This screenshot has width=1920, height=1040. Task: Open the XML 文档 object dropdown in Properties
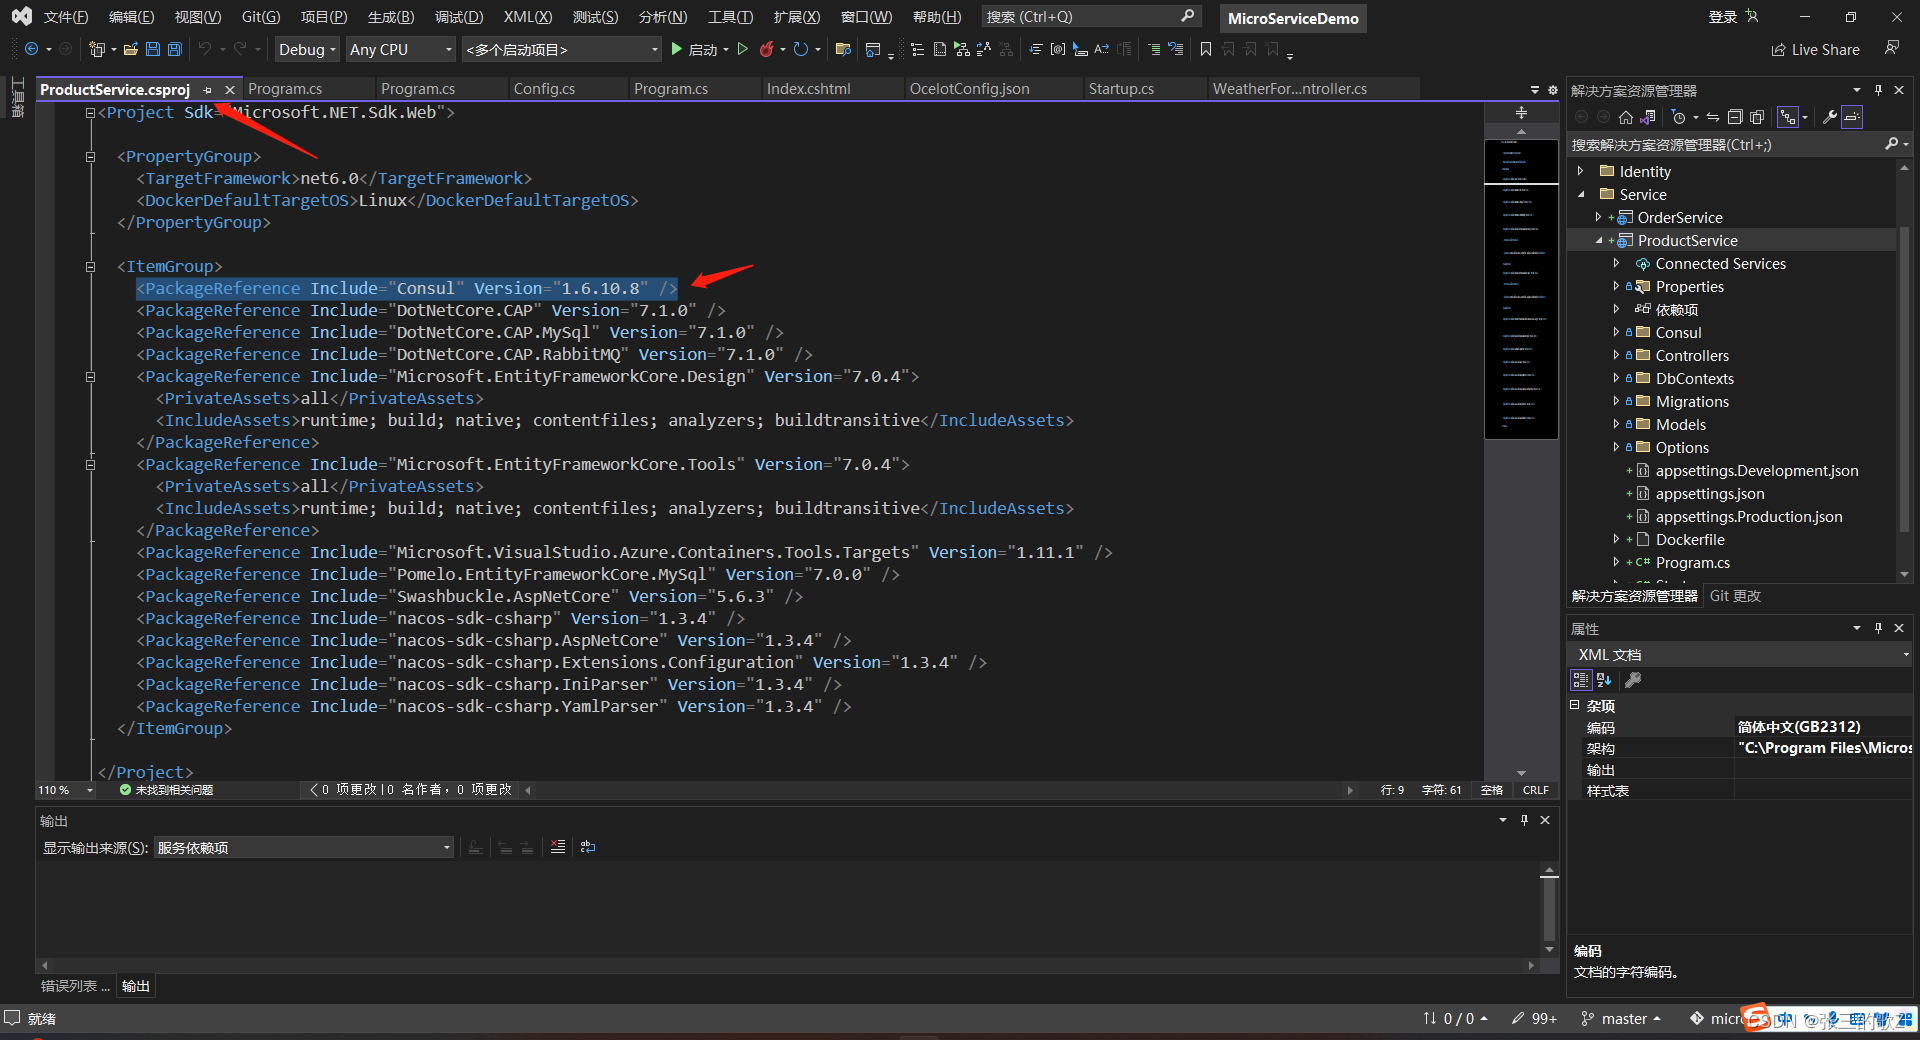(x=1740, y=654)
